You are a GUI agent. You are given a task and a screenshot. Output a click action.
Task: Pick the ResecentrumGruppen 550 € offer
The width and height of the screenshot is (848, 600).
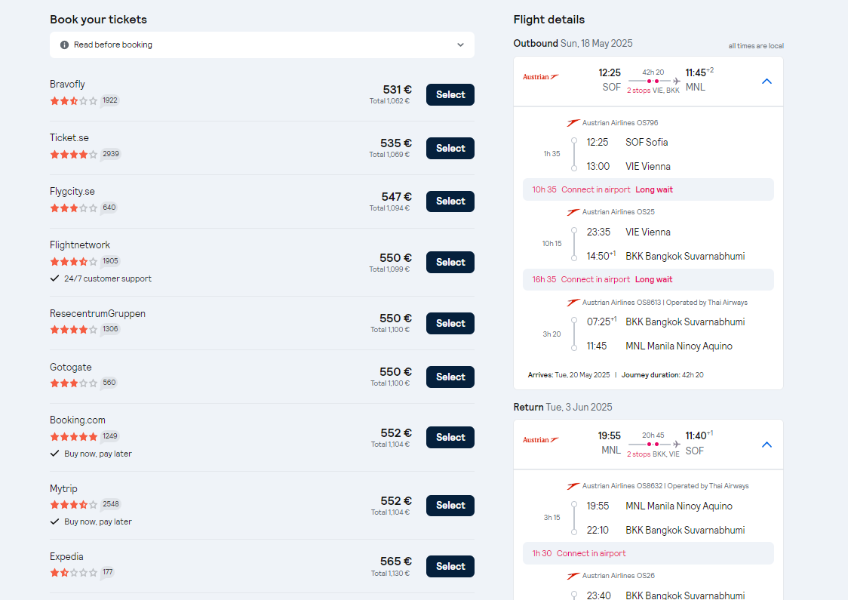click(x=450, y=324)
